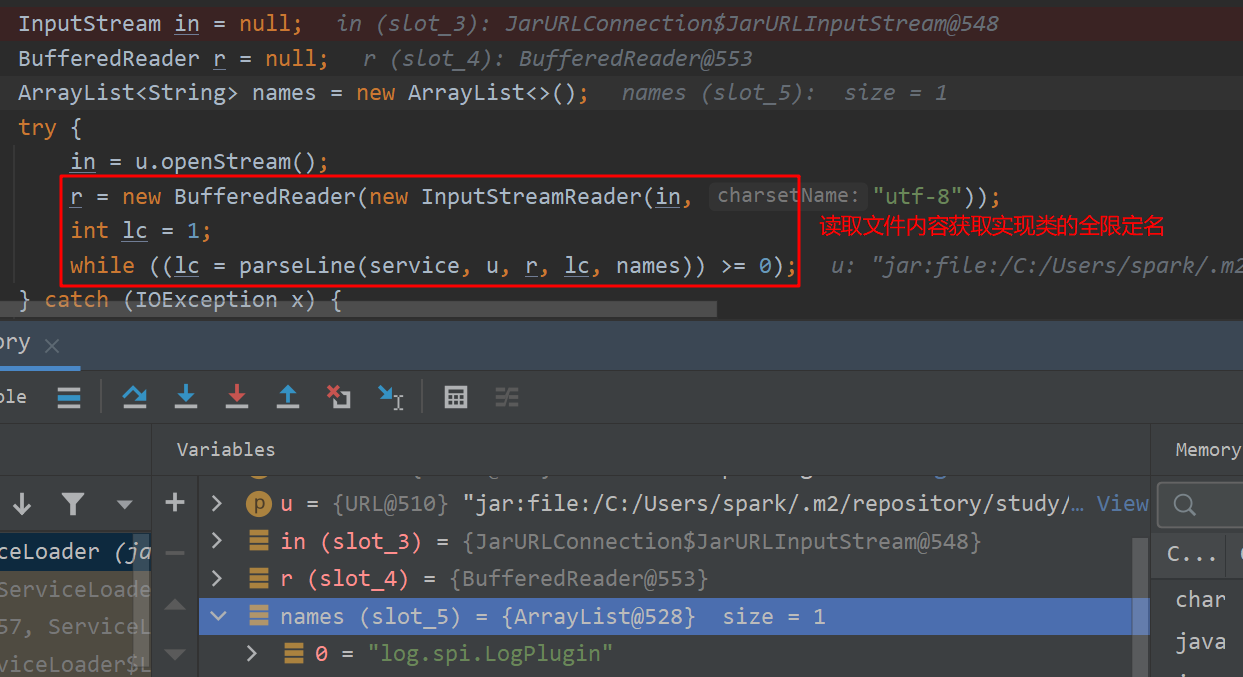Click the magnifier icon in Memory search
Image resolution: width=1243 pixels, height=677 pixels.
(1185, 505)
